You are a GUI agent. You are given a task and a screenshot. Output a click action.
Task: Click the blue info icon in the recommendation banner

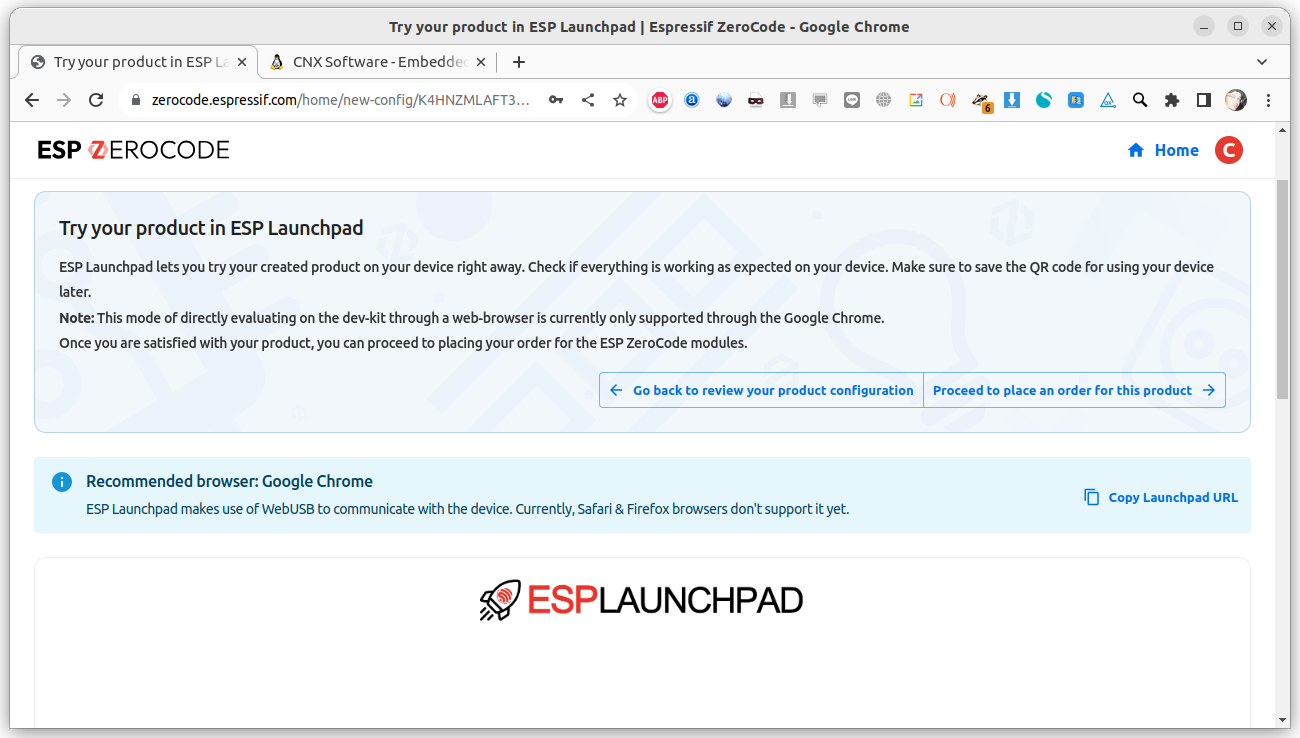coord(62,482)
